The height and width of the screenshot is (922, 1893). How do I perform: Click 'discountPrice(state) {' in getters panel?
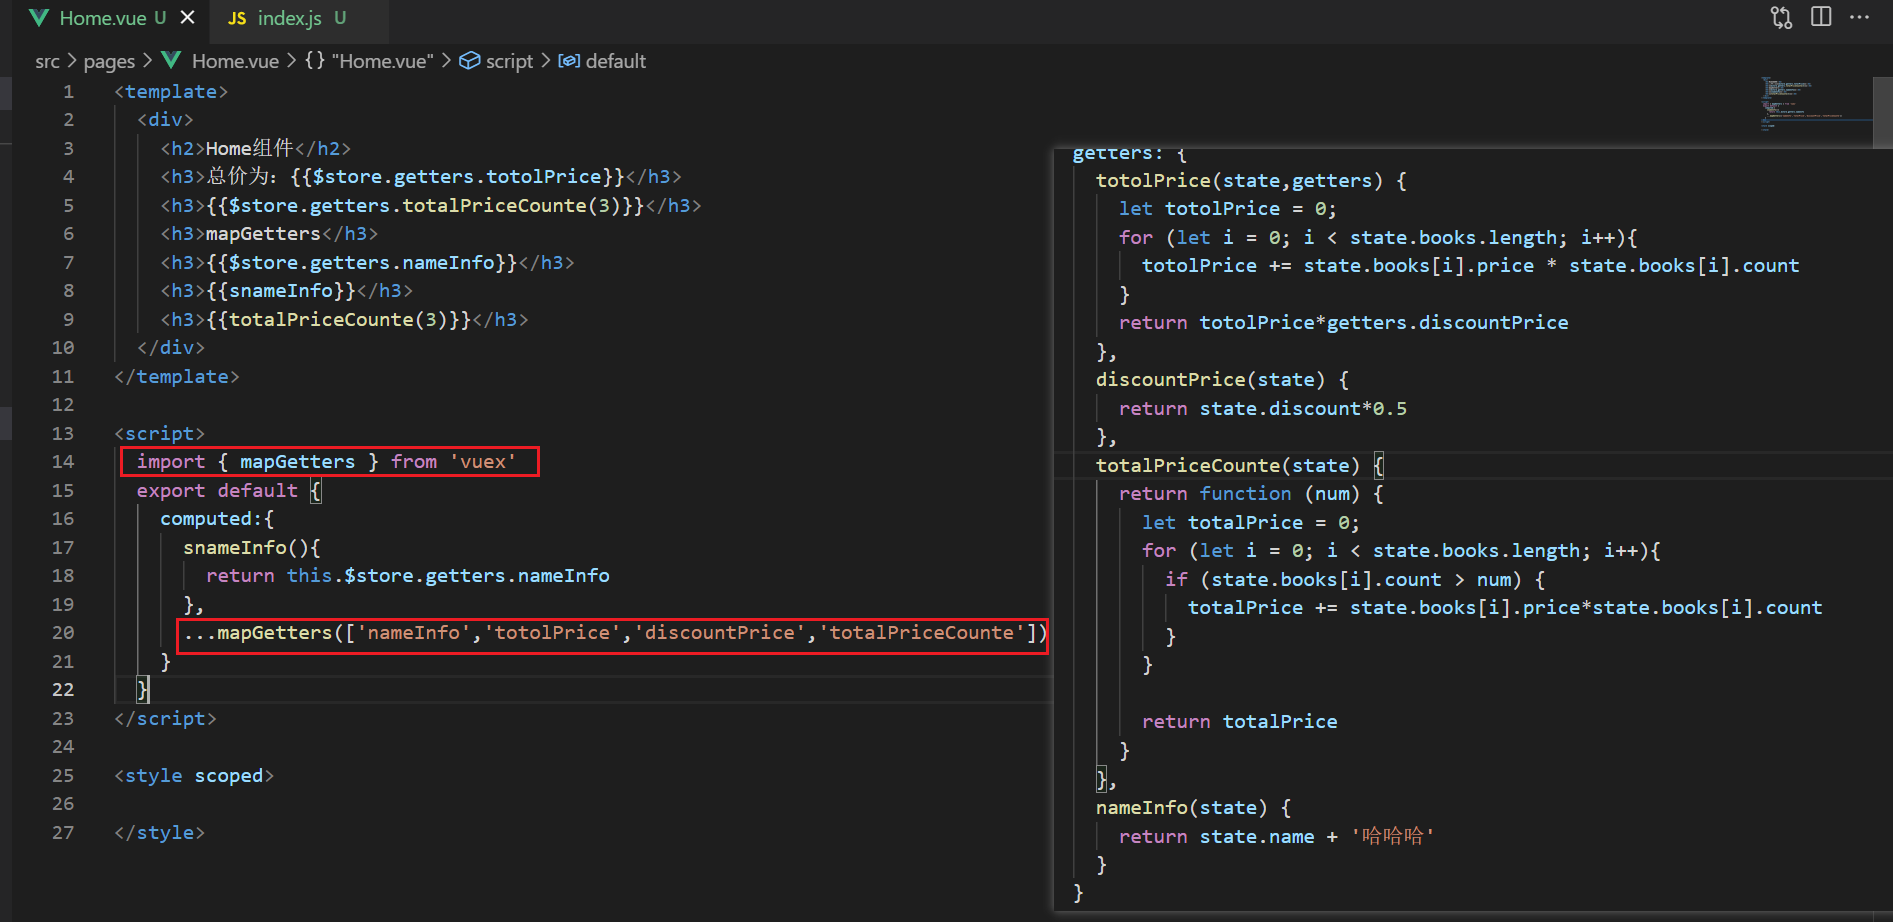[1222, 380]
